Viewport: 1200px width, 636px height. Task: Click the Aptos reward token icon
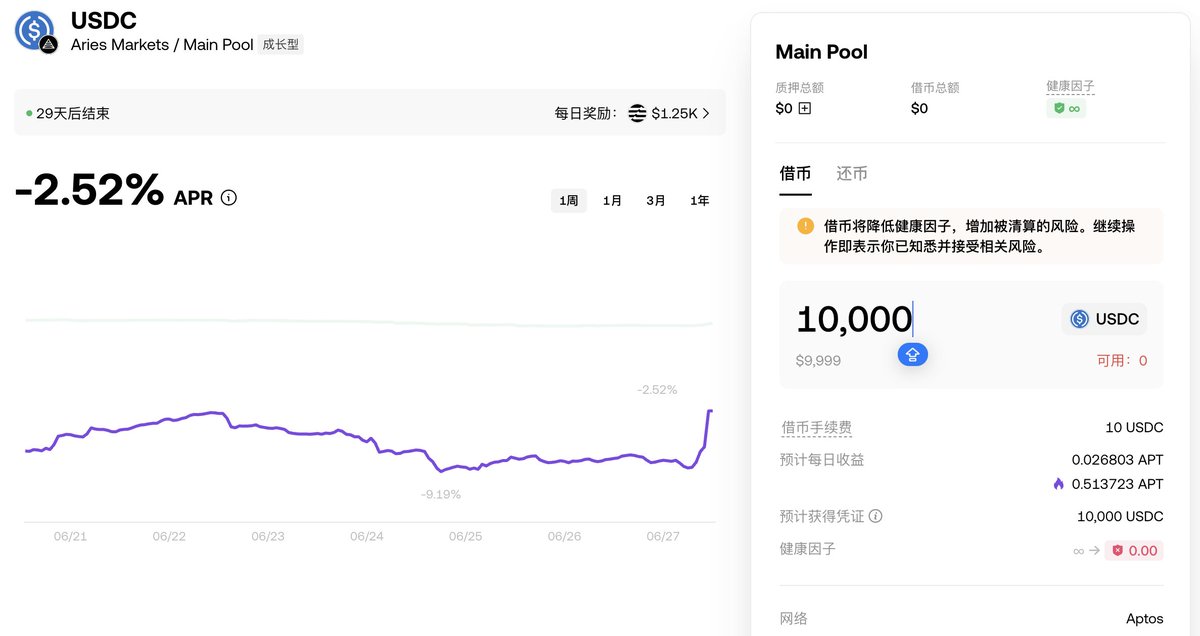tap(637, 113)
